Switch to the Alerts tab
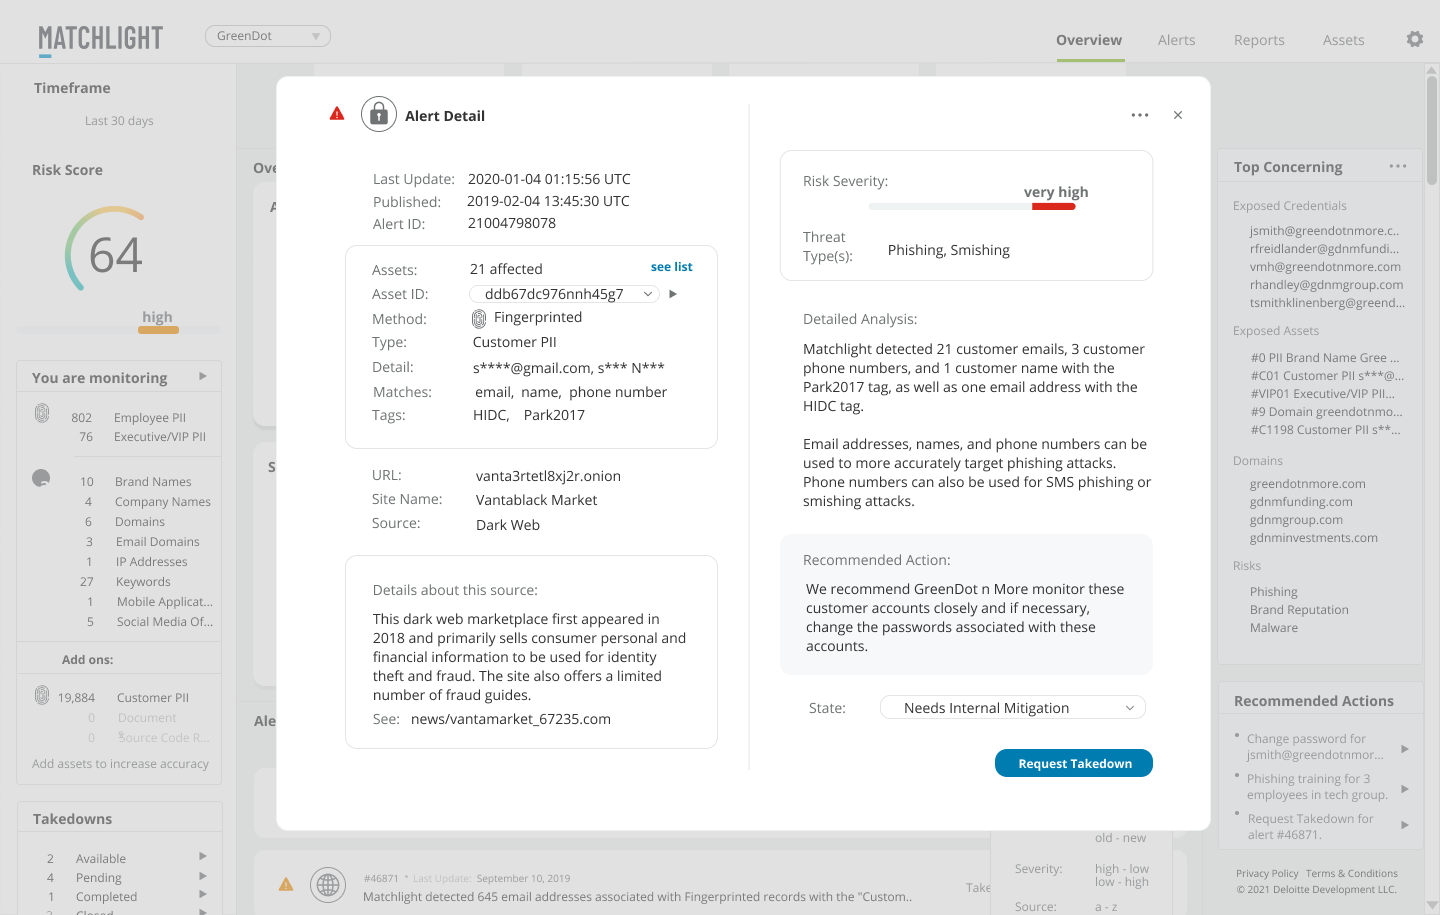Viewport: 1440px width, 915px height. coord(1176,40)
